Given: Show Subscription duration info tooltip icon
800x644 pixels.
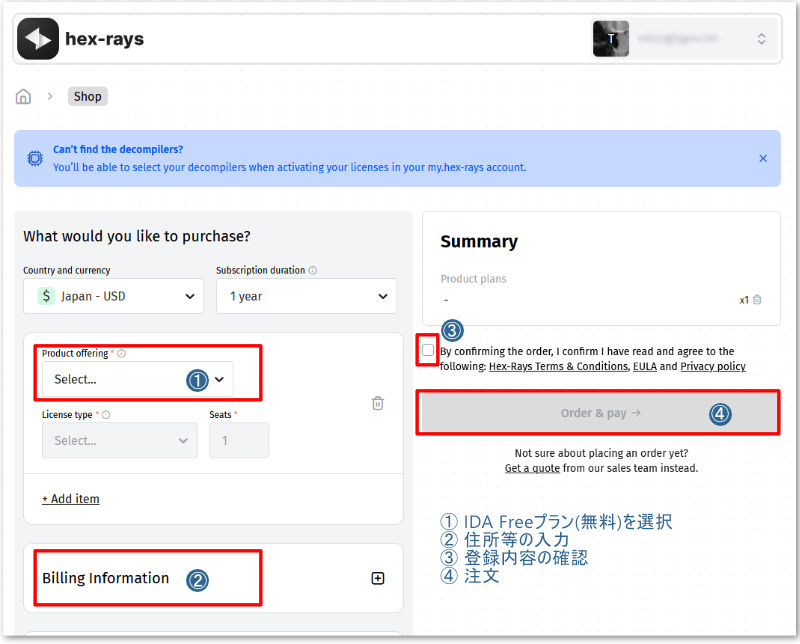Looking at the screenshot, I should [x=313, y=270].
